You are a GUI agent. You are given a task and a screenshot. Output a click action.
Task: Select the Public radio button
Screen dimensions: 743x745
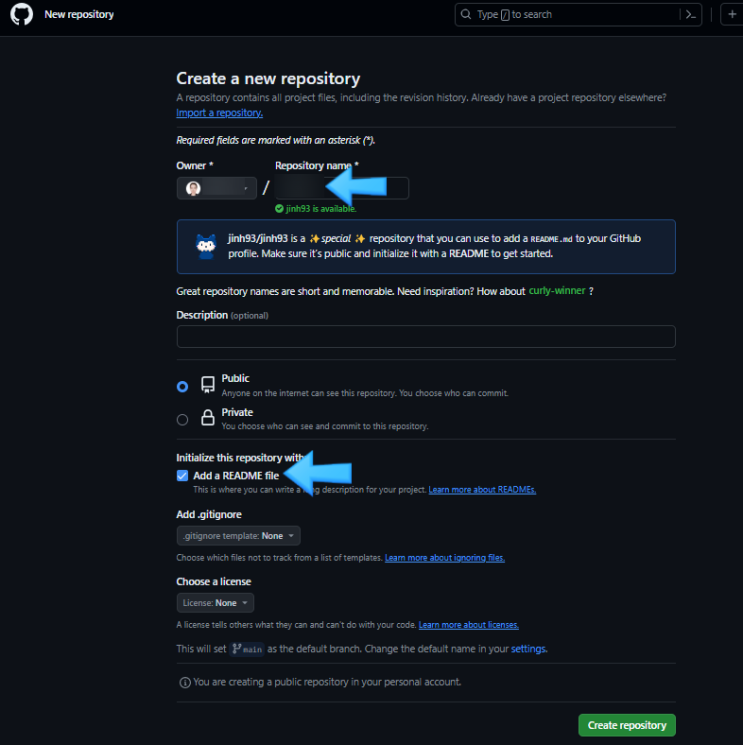[182, 386]
